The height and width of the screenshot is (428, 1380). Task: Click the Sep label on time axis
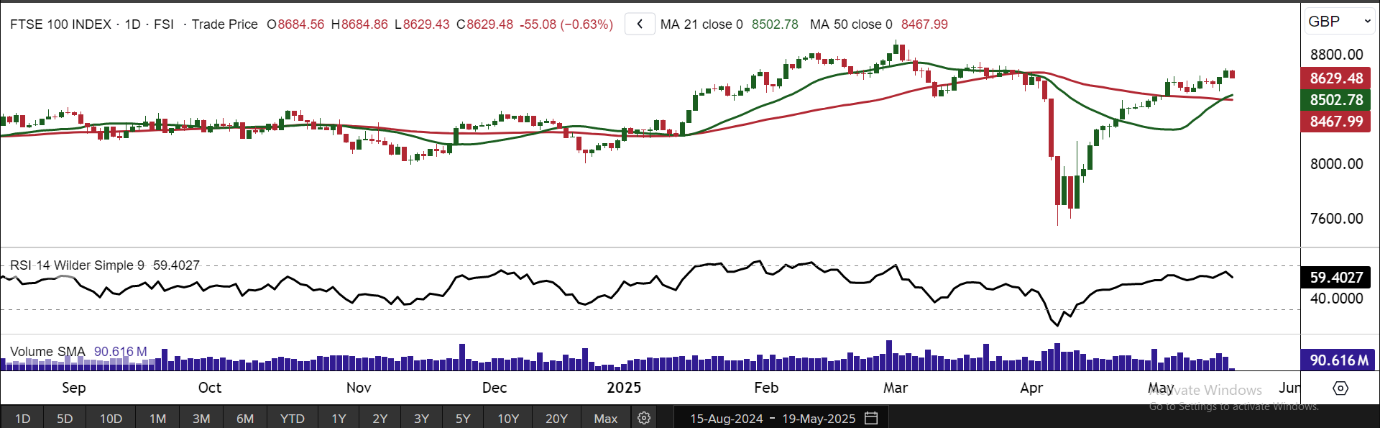pyautogui.click(x=75, y=387)
